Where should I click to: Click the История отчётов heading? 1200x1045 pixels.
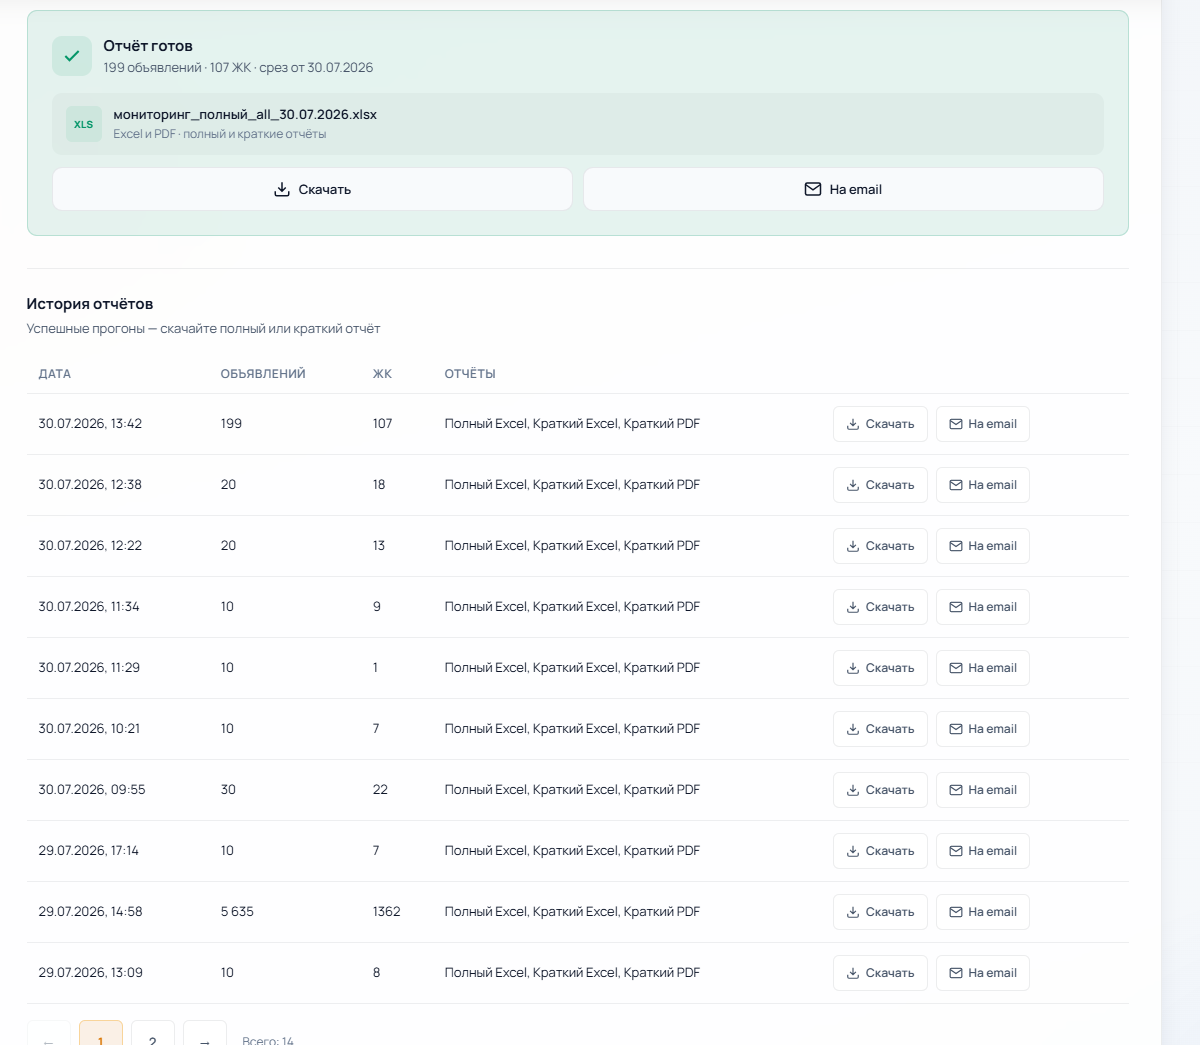(x=90, y=304)
